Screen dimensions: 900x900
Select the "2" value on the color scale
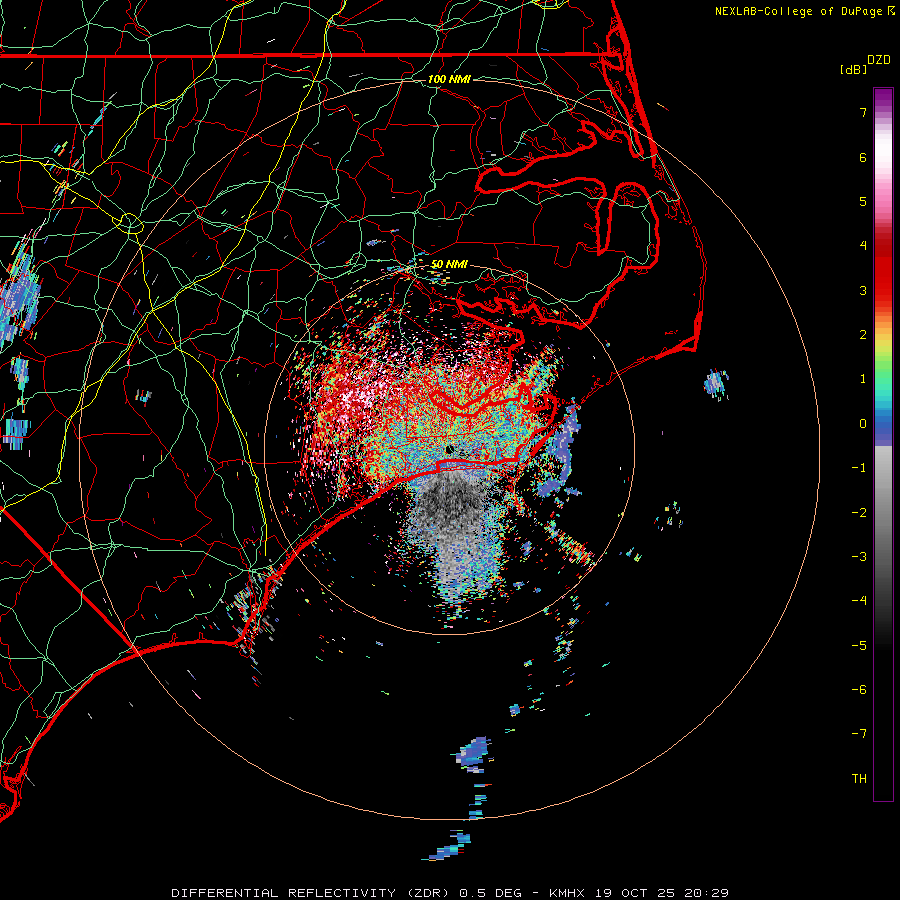pos(863,335)
